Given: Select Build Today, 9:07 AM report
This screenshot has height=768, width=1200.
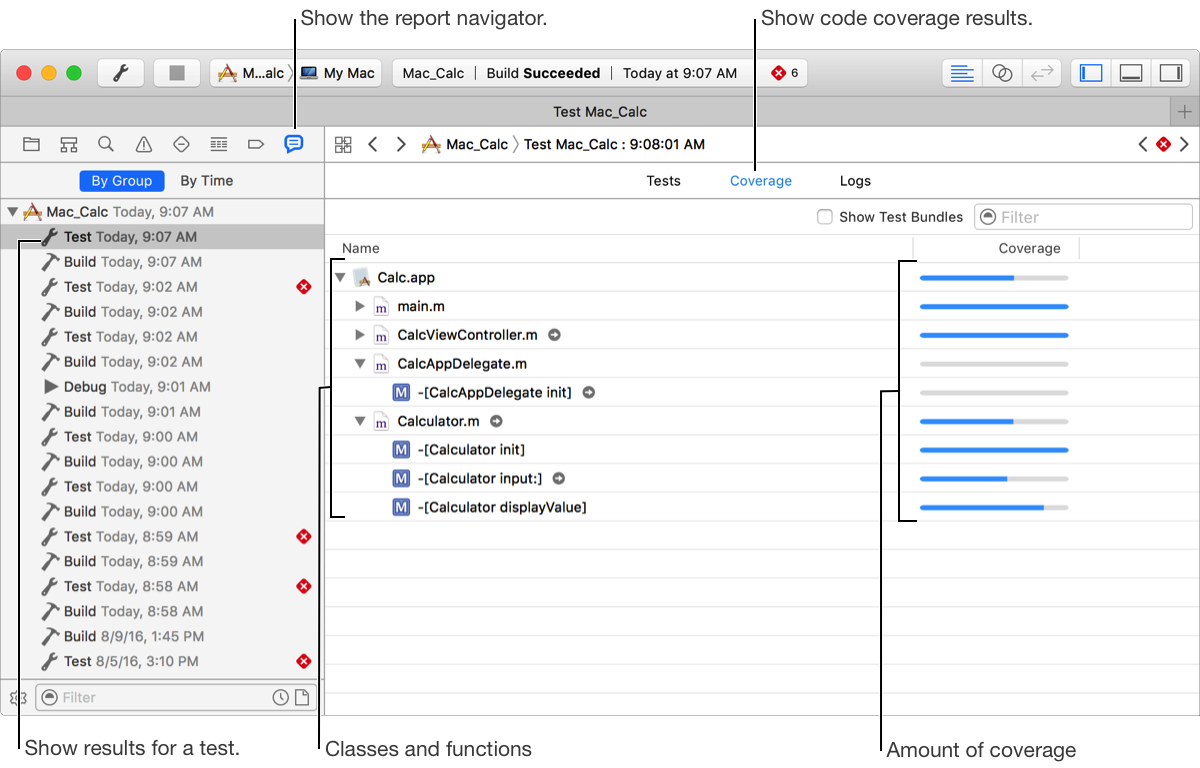Looking at the screenshot, I should pos(162,262).
